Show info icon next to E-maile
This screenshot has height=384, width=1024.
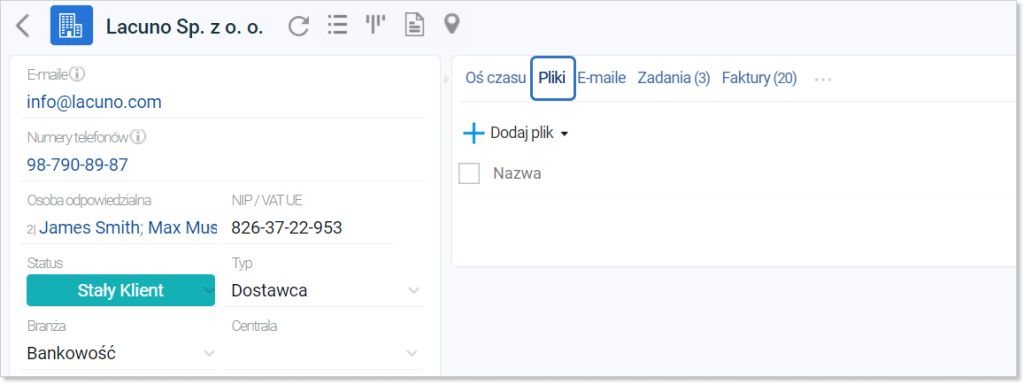(78, 74)
